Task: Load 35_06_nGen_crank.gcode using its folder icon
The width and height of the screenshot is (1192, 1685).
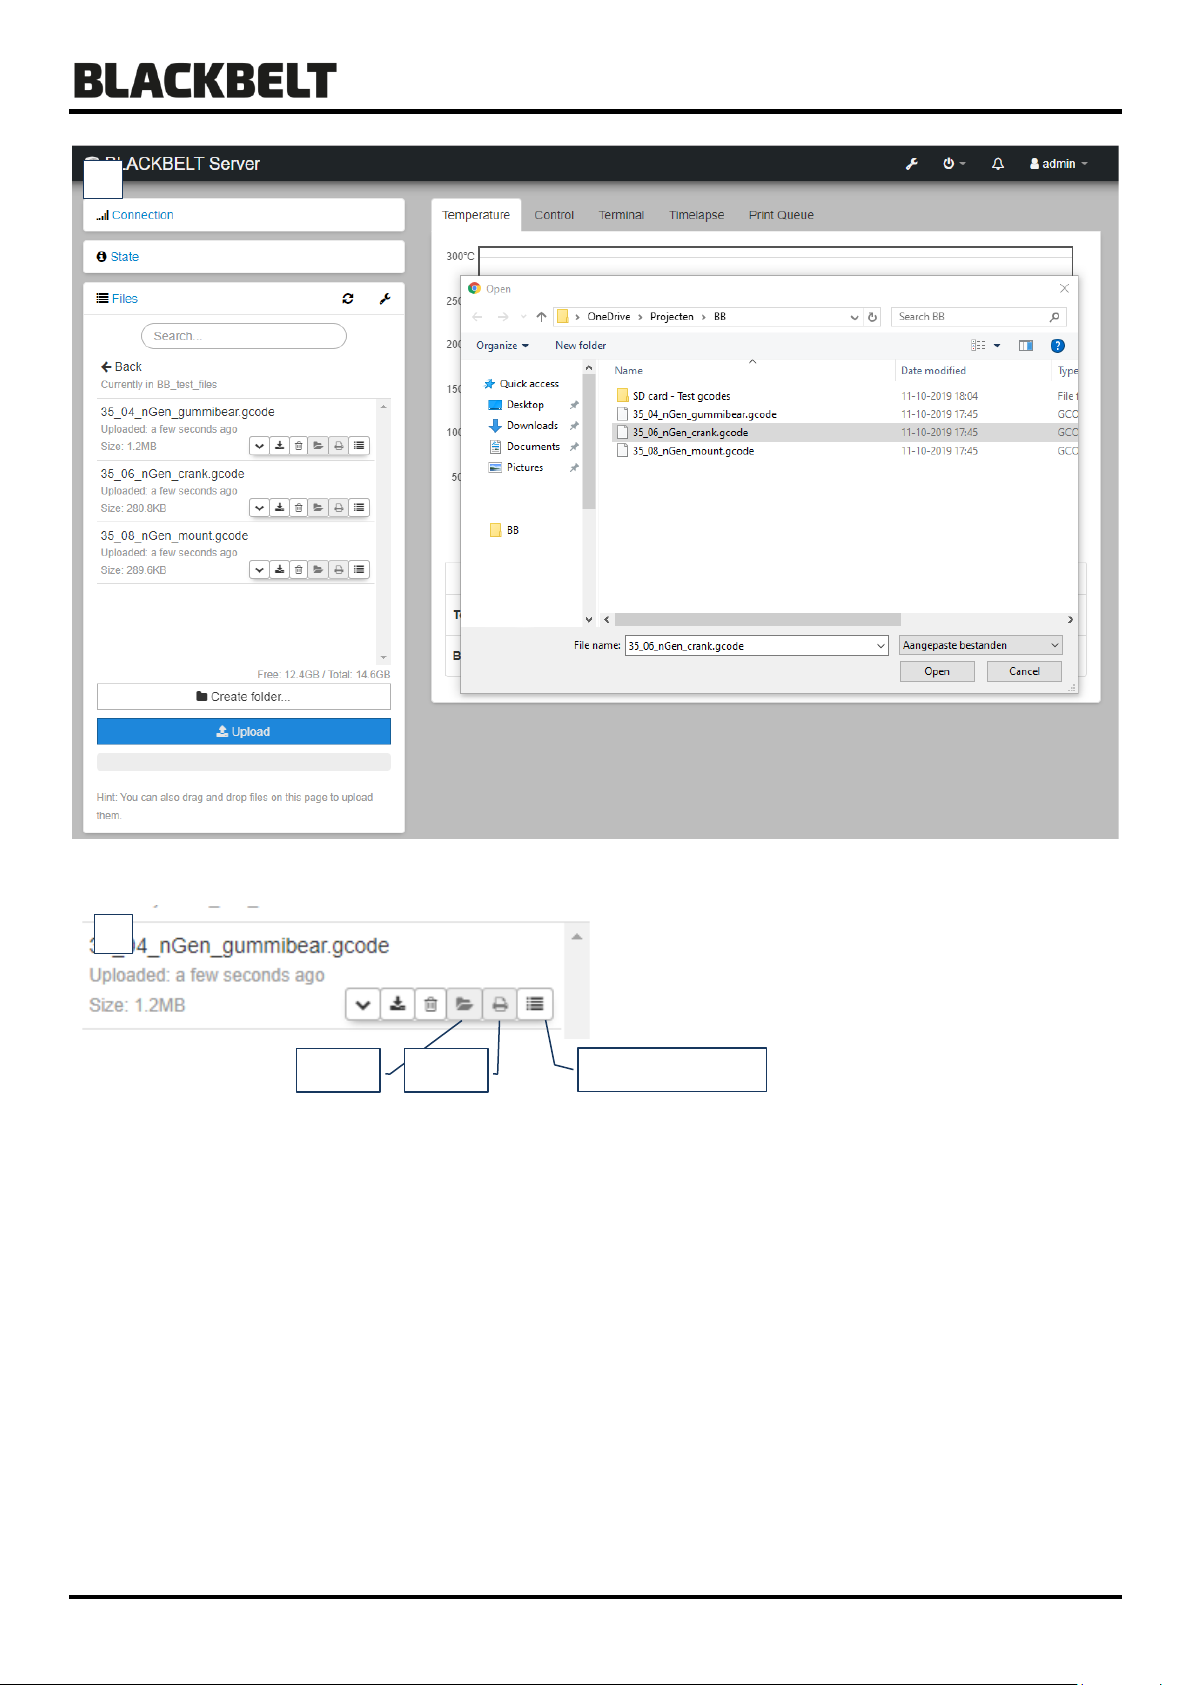Action: pyautogui.click(x=318, y=508)
